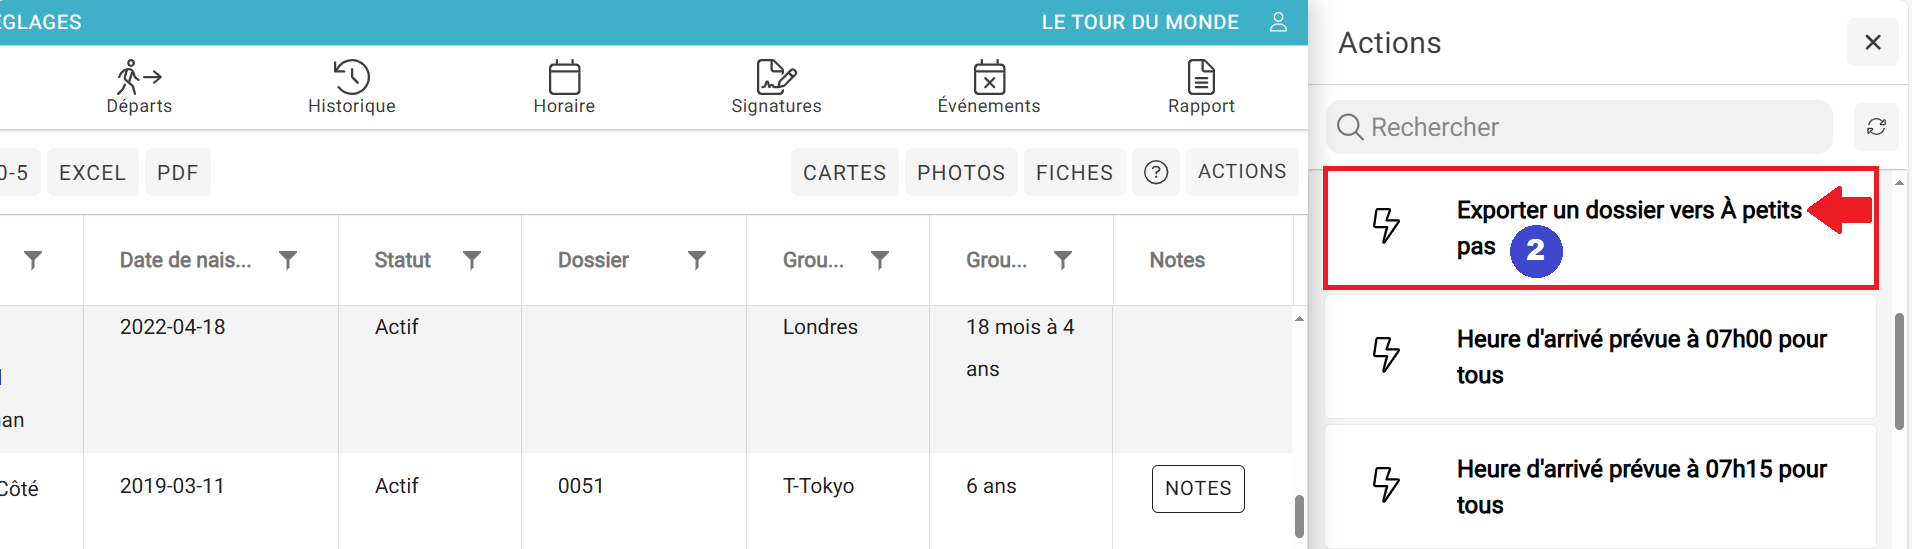Open the Rapport document icon
This screenshot has width=1912, height=549.
pos(1201,77)
